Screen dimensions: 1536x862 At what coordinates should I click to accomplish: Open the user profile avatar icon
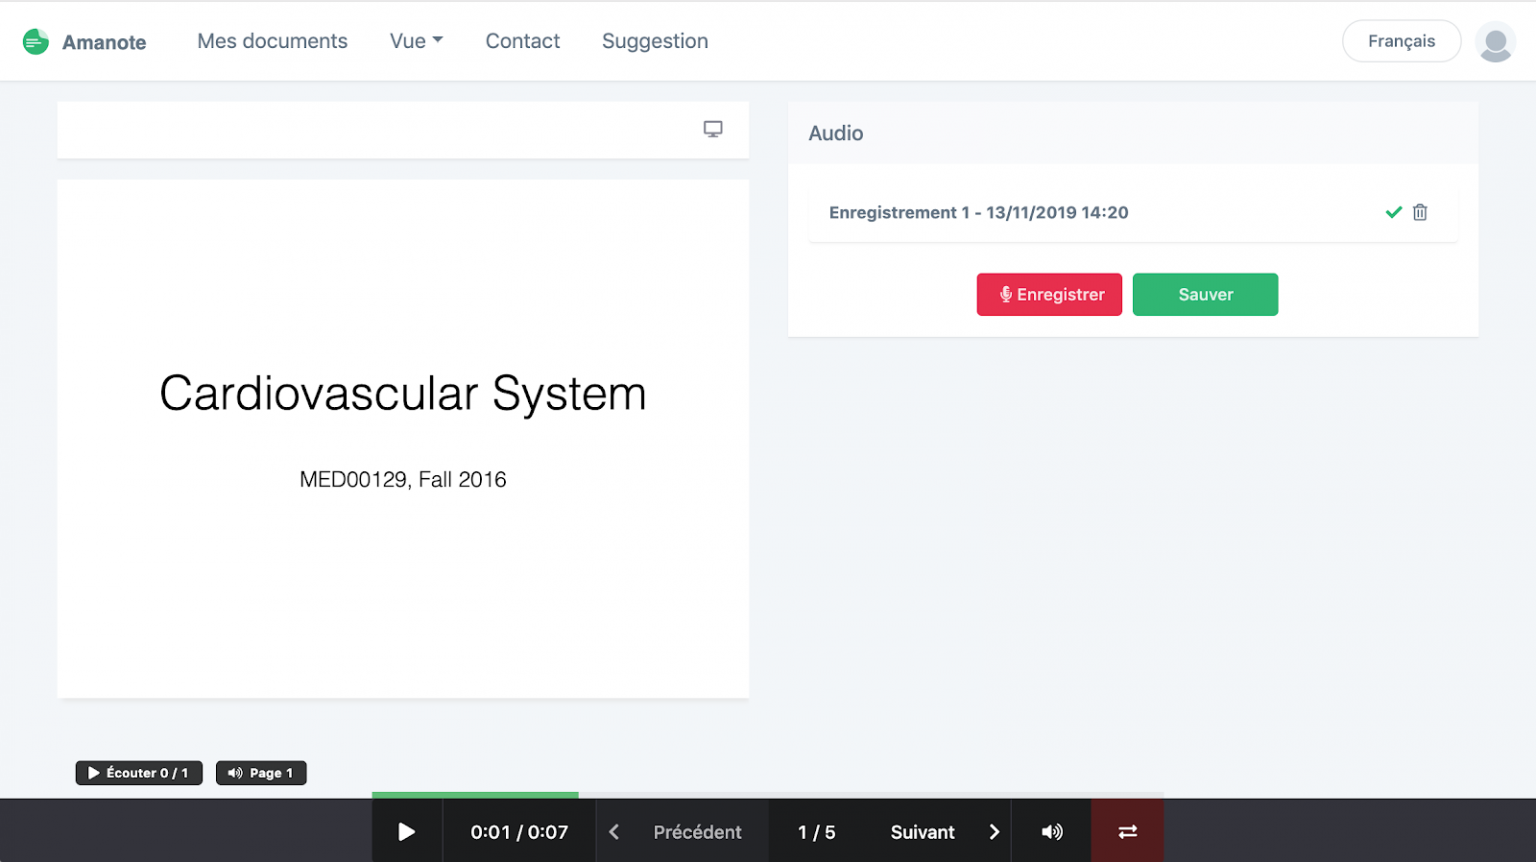point(1495,41)
